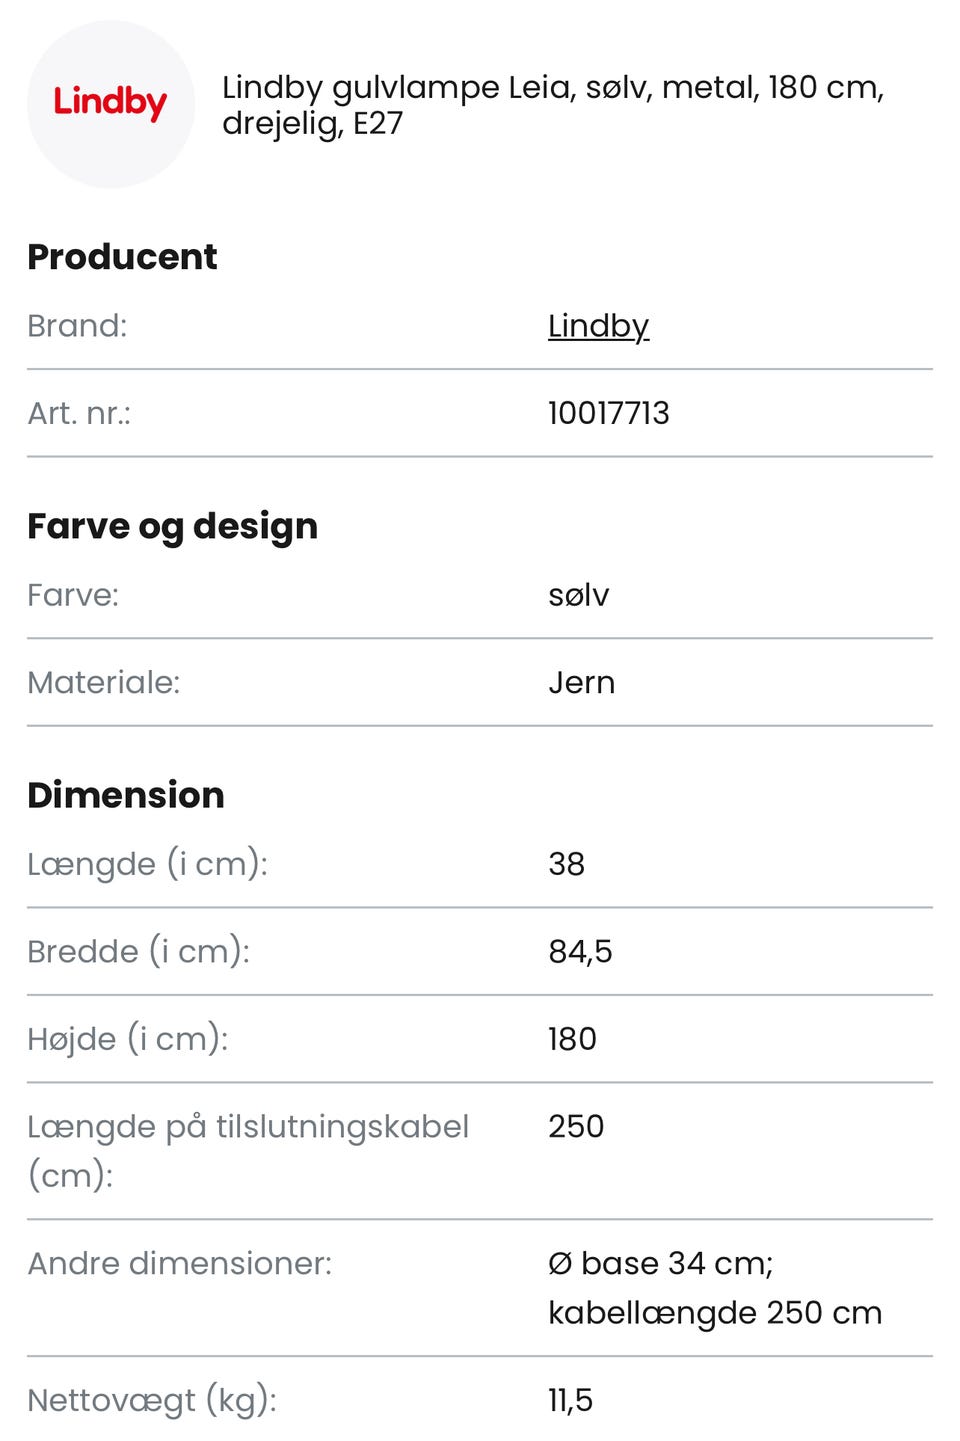This screenshot has width=960, height=1441.
Task: Click the cable length value 250
Action: point(576,1126)
